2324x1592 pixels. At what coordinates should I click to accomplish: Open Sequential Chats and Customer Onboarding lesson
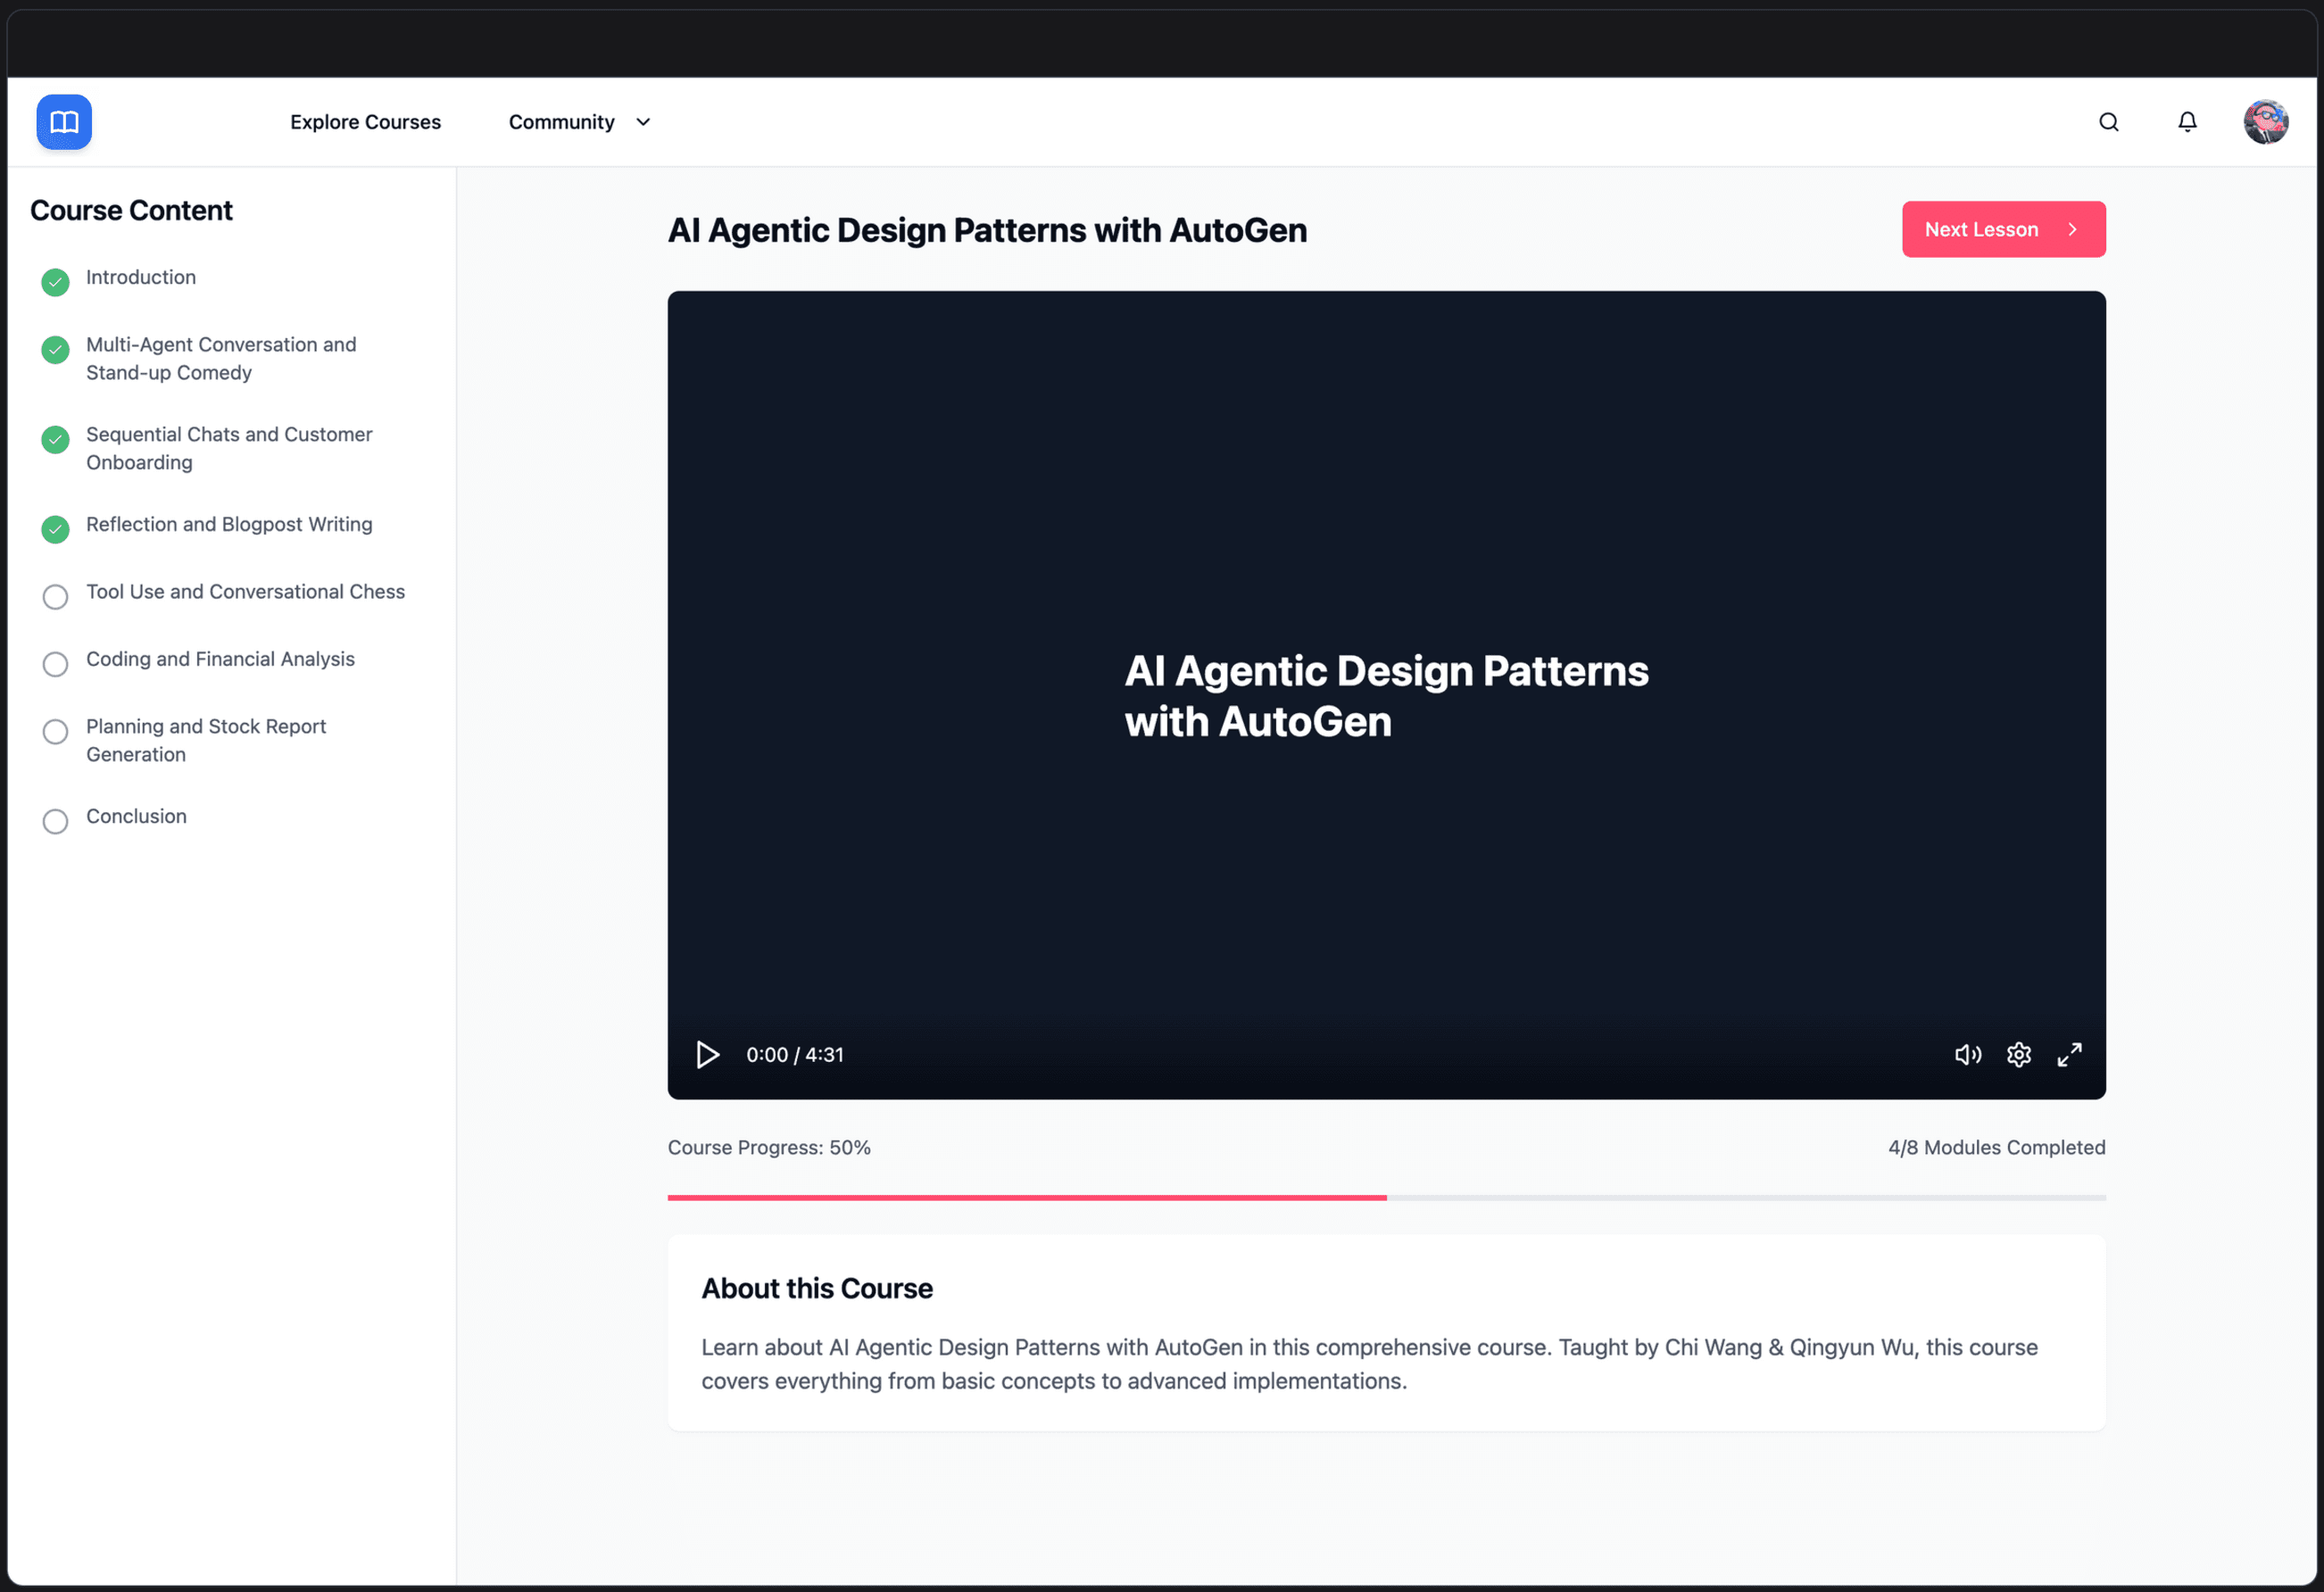click(229, 449)
